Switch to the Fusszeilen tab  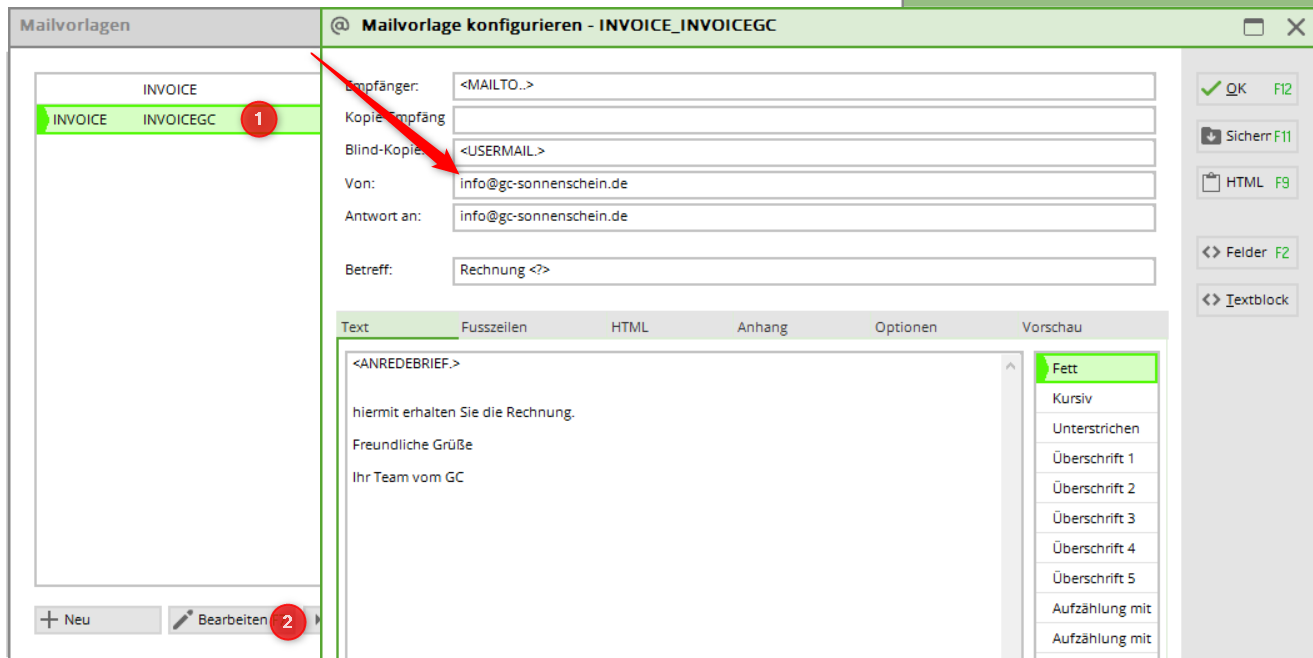tap(494, 327)
